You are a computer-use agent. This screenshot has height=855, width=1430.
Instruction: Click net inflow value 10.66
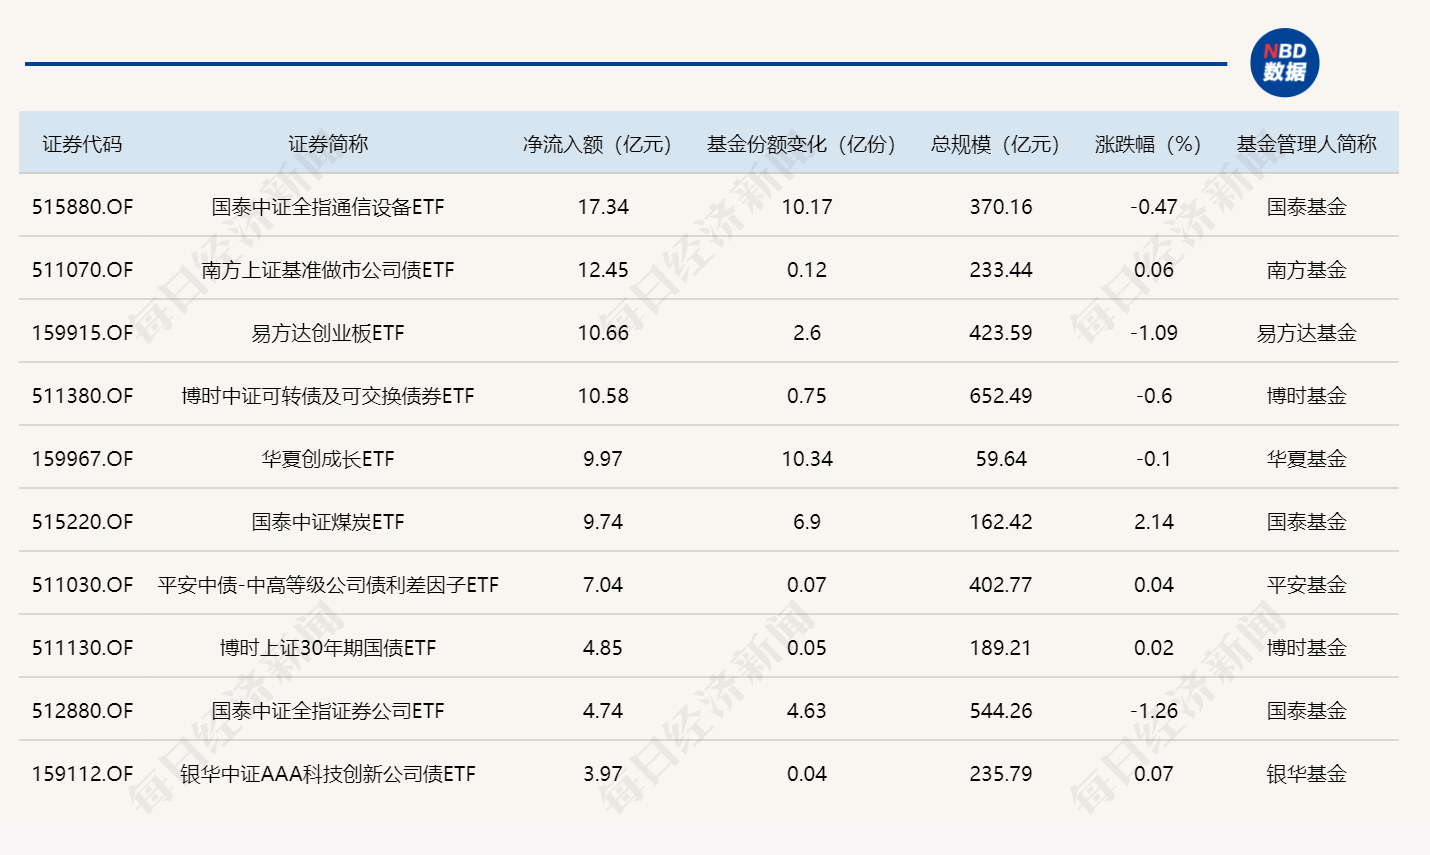click(x=603, y=333)
